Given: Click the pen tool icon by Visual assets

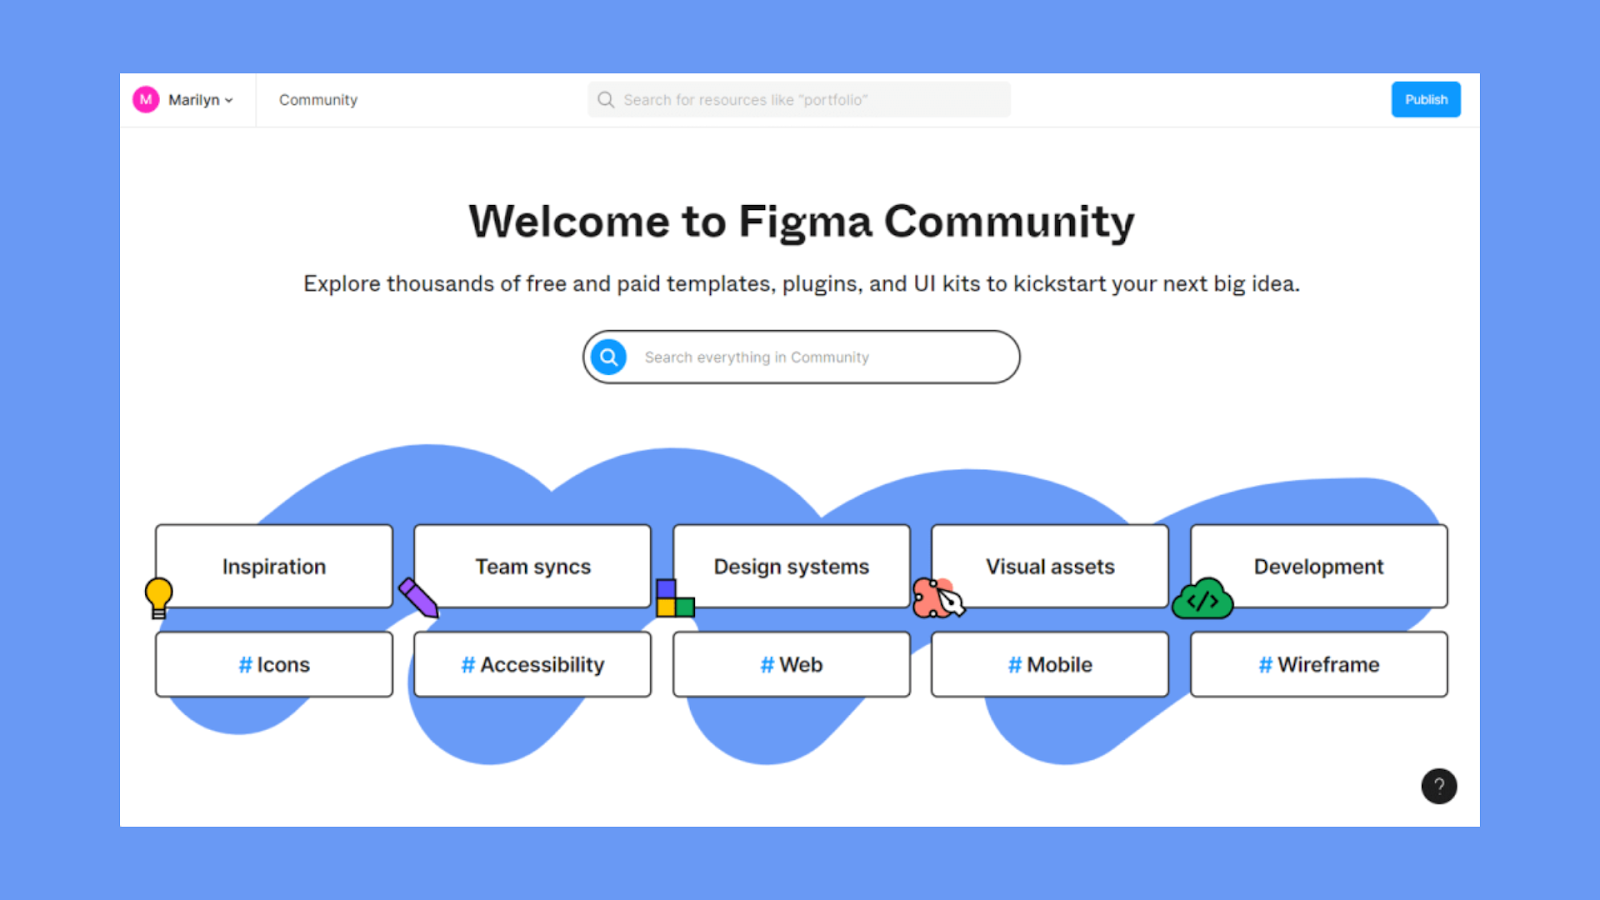Looking at the screenshot, I should click(x=938, y=598).
